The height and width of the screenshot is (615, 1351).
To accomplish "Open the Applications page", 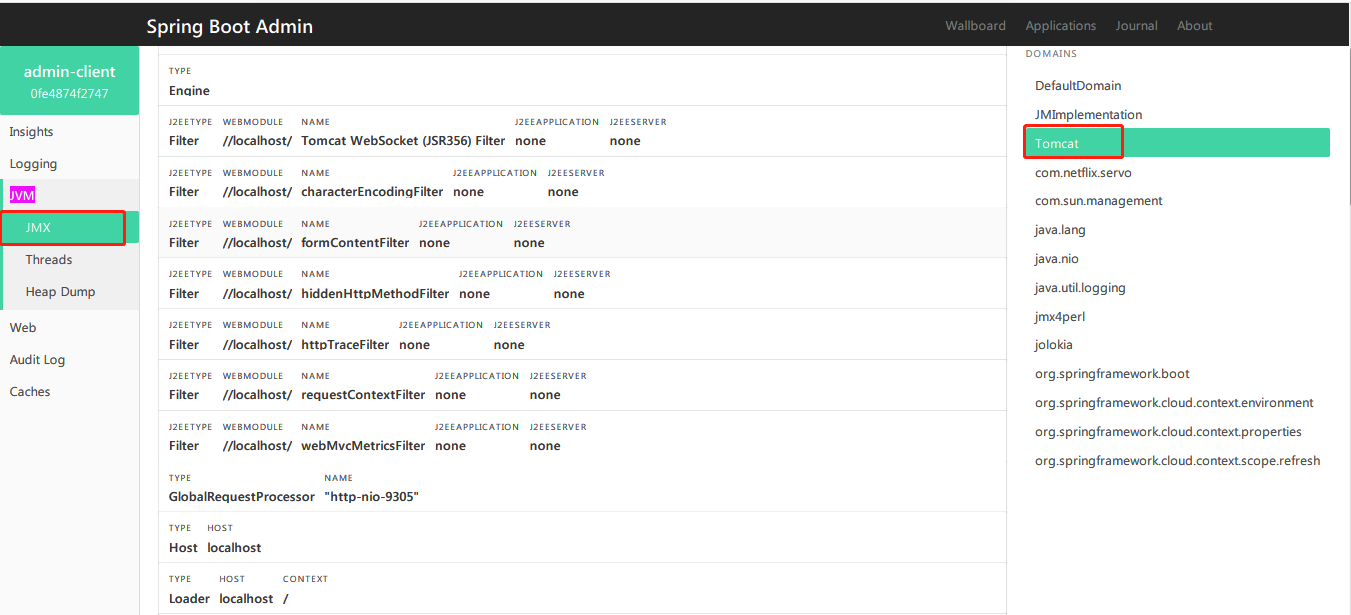I will point(1060,26).
